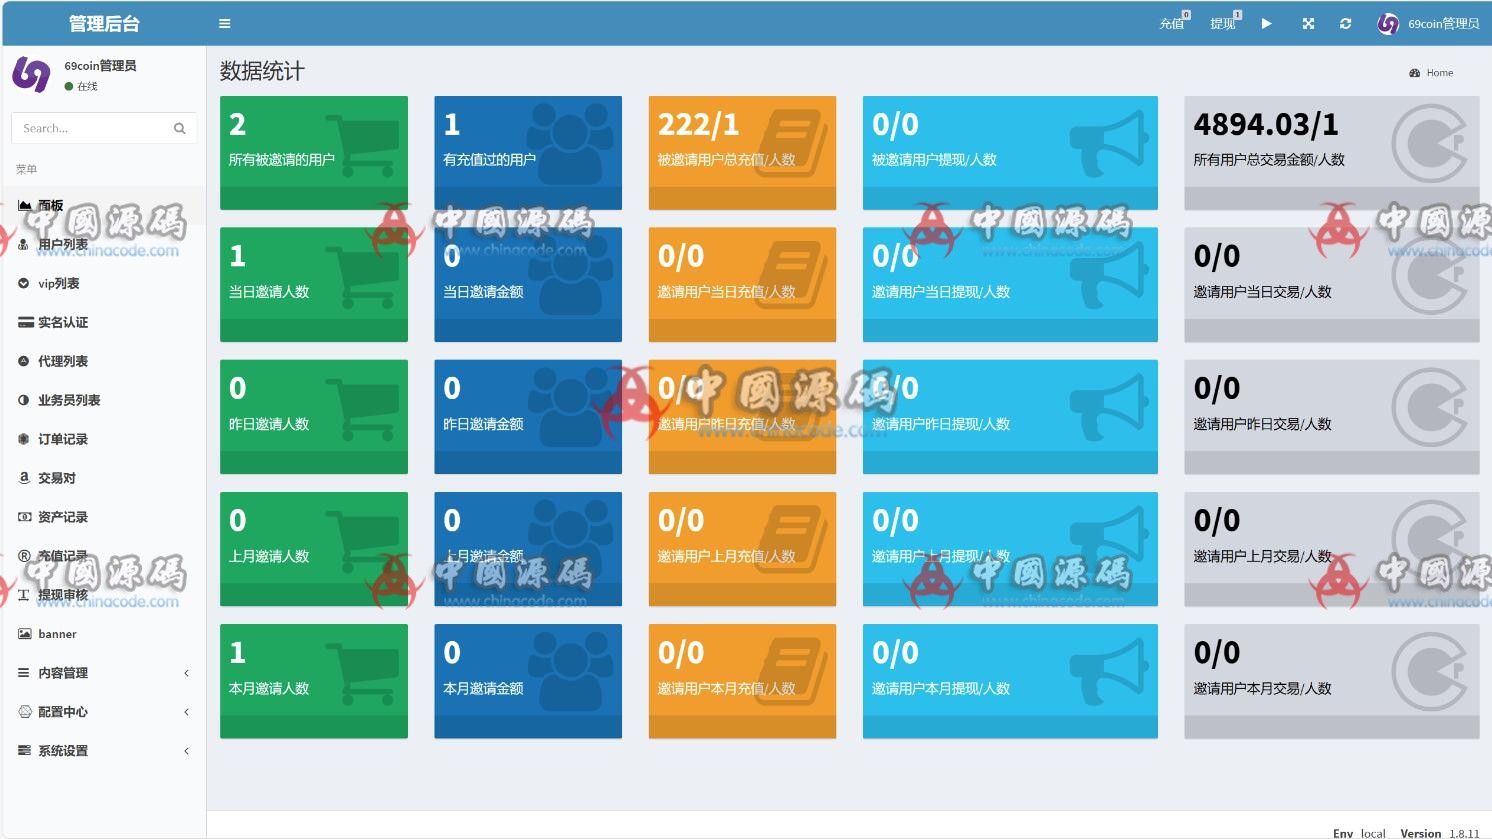Click the 邀请用户本月充值/人数 label

tap(726, 688)
